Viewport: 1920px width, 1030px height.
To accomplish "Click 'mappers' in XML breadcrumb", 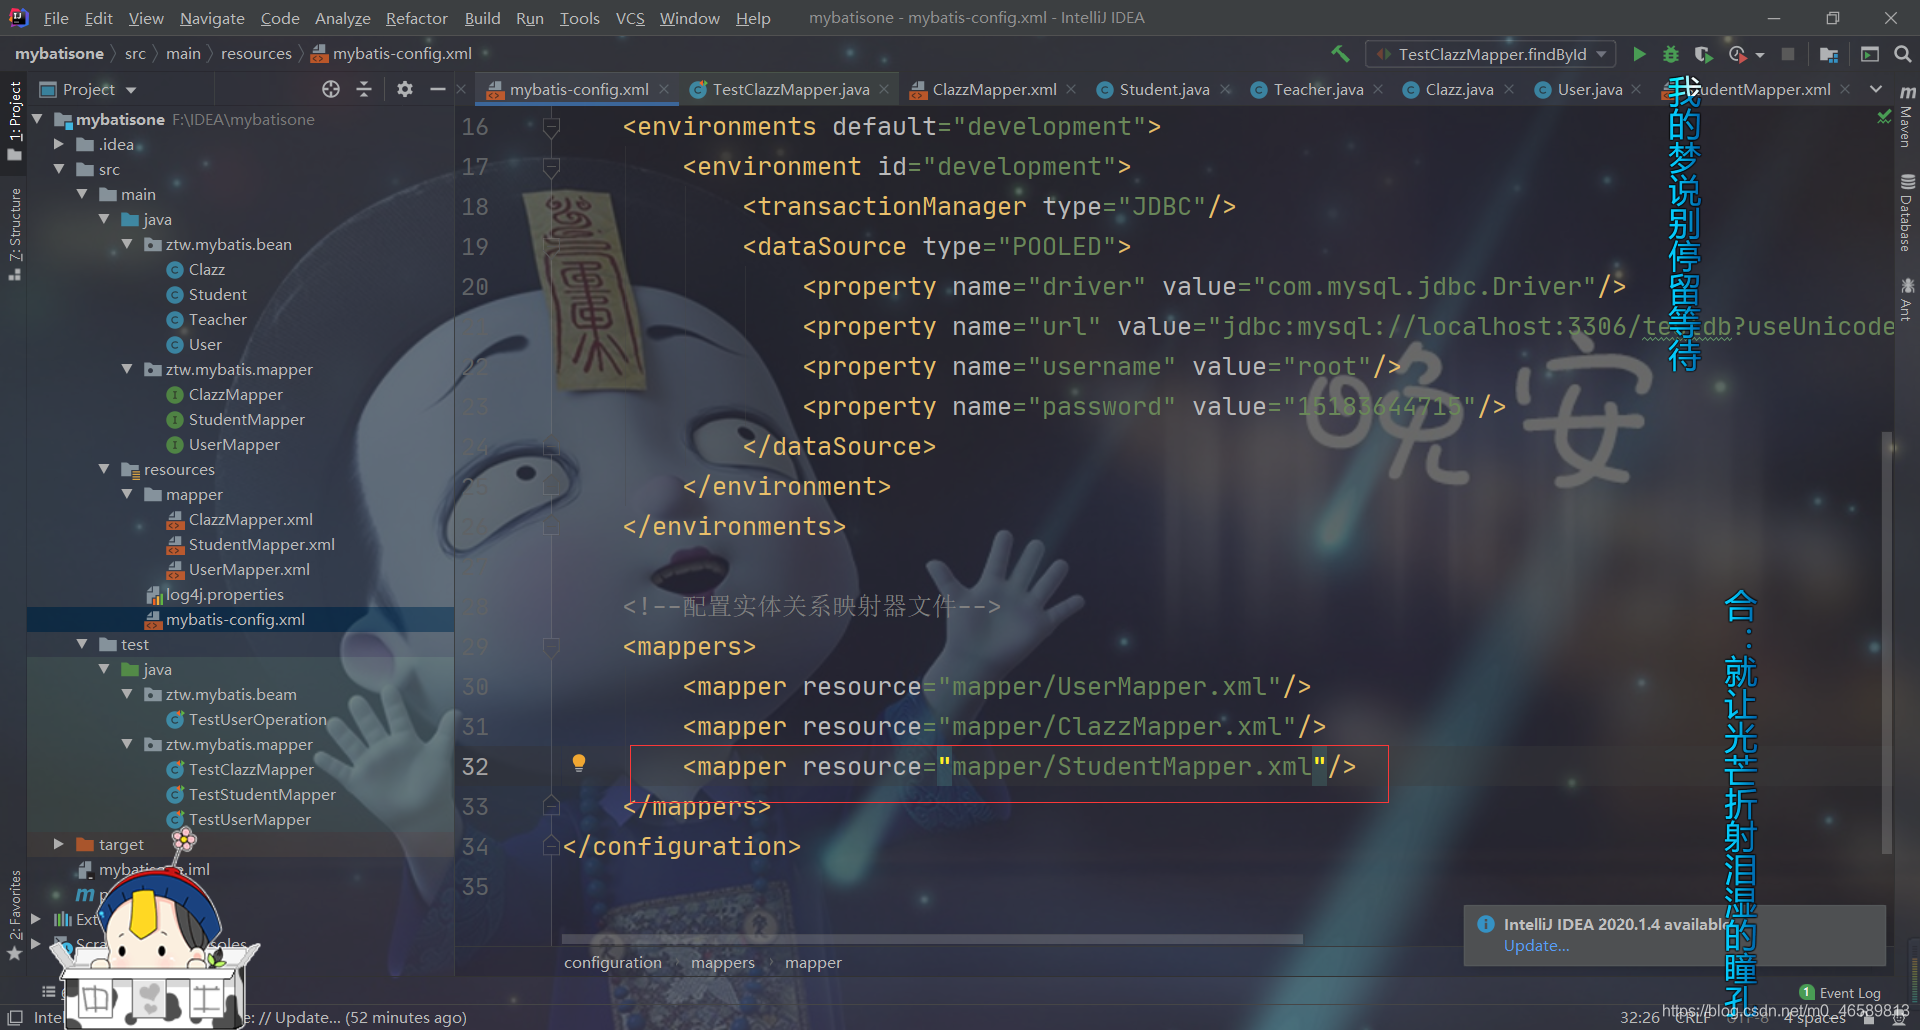I will tap(722, 962).
